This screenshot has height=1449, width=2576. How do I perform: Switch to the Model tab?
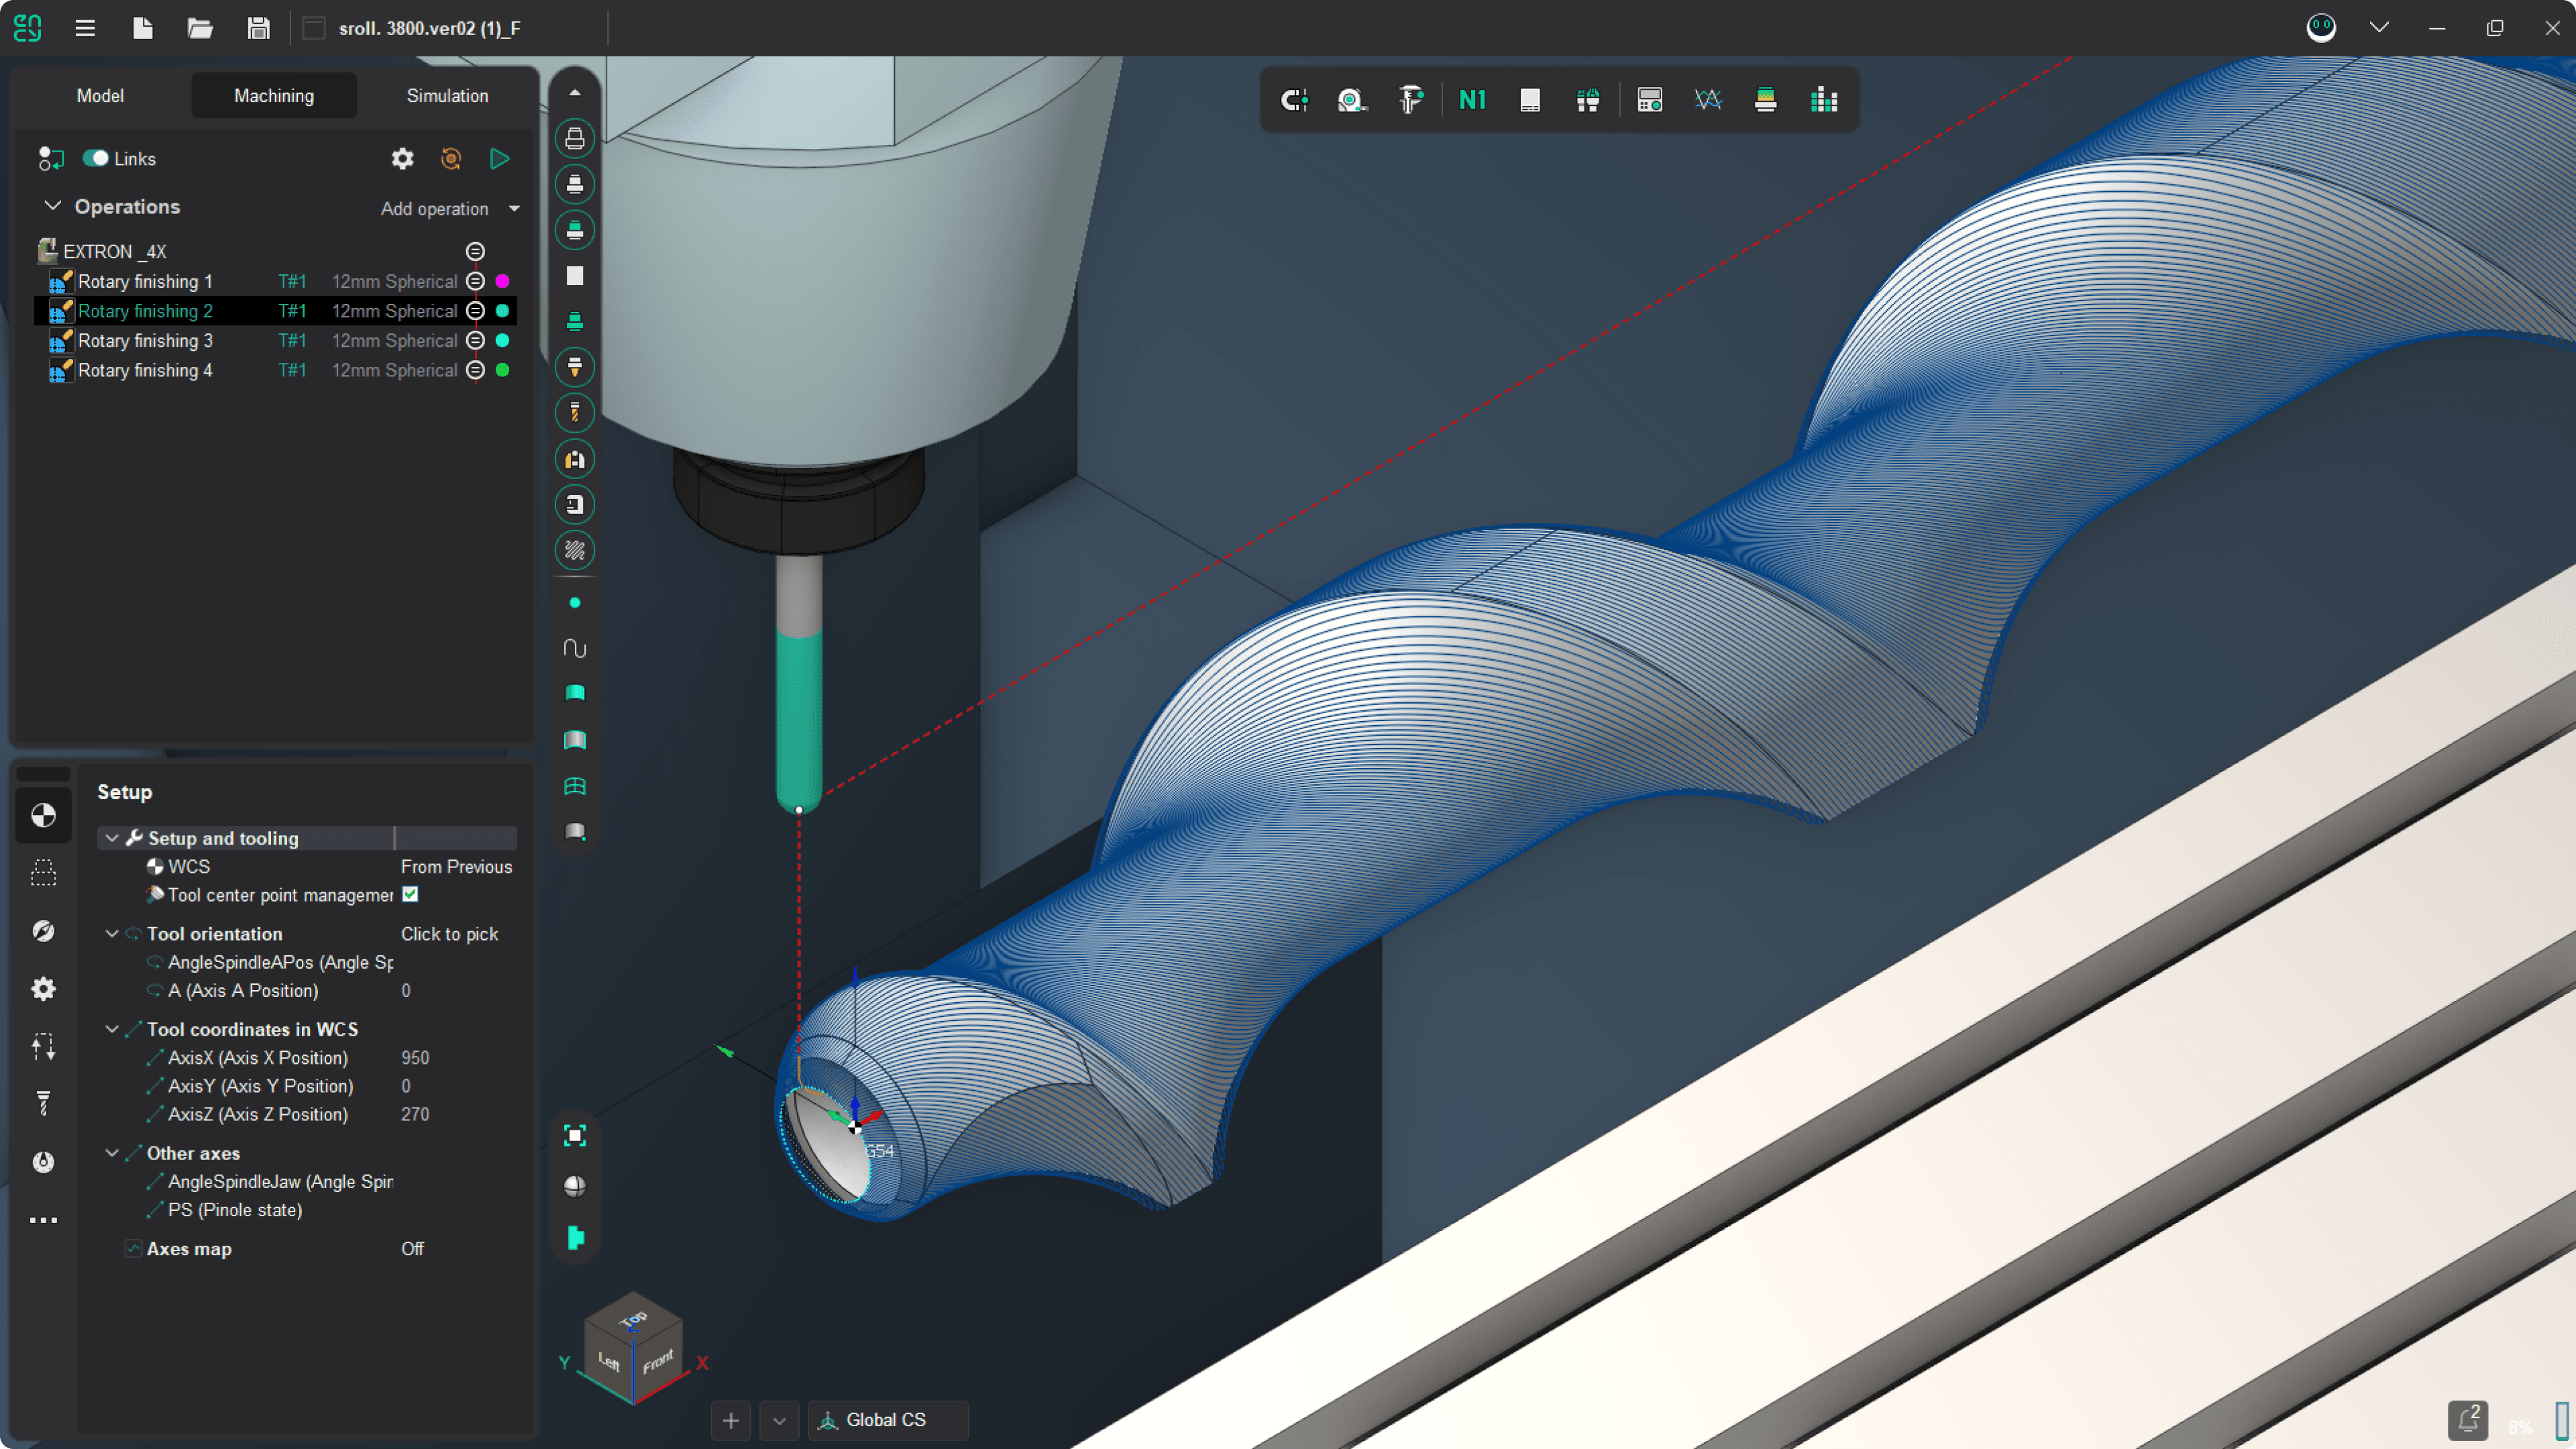coord(100,96)
